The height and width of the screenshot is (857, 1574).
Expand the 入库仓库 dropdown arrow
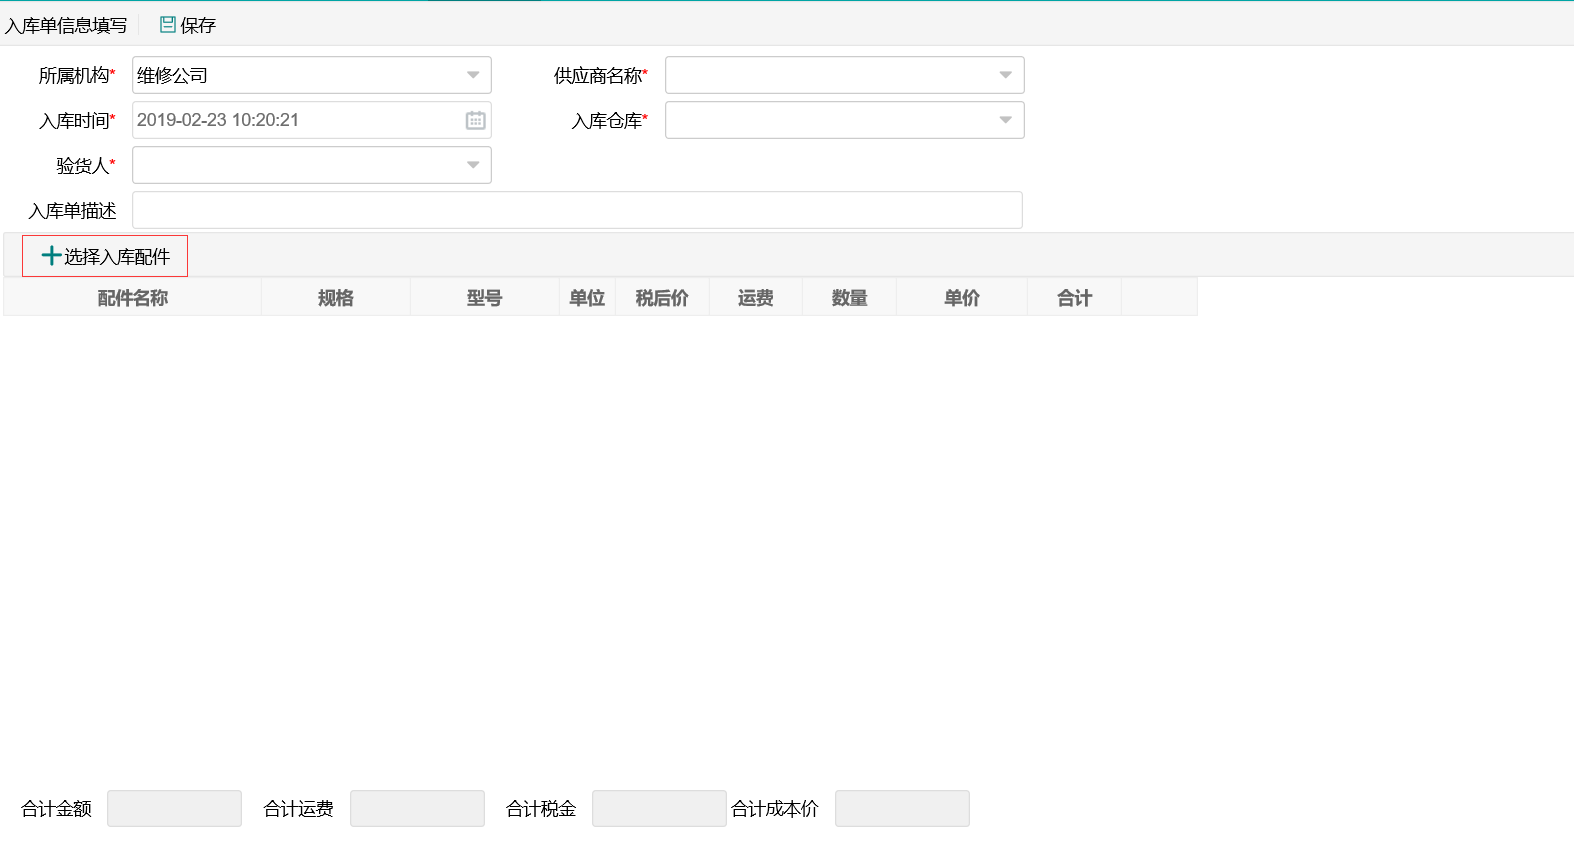[x=1006, y=120]
